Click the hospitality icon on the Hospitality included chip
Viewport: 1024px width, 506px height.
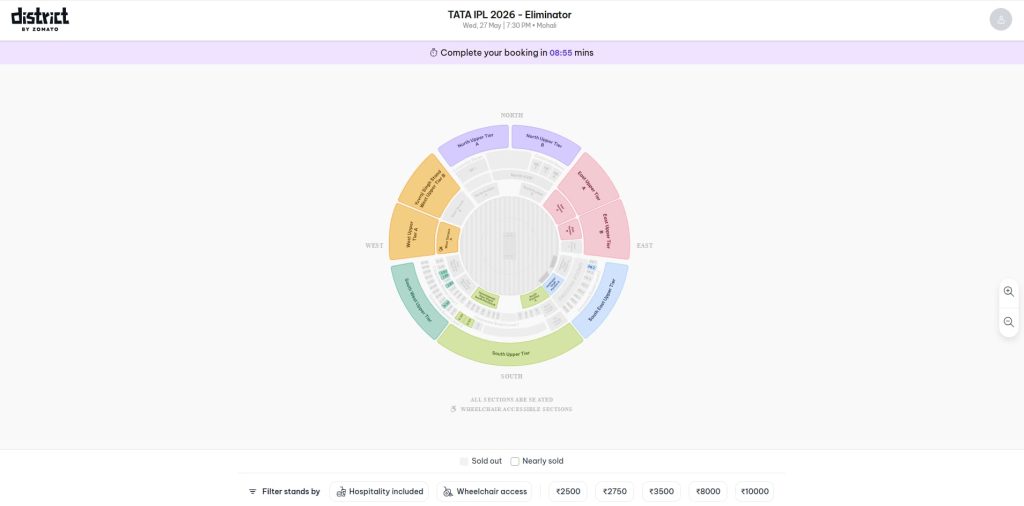(341, 492)
